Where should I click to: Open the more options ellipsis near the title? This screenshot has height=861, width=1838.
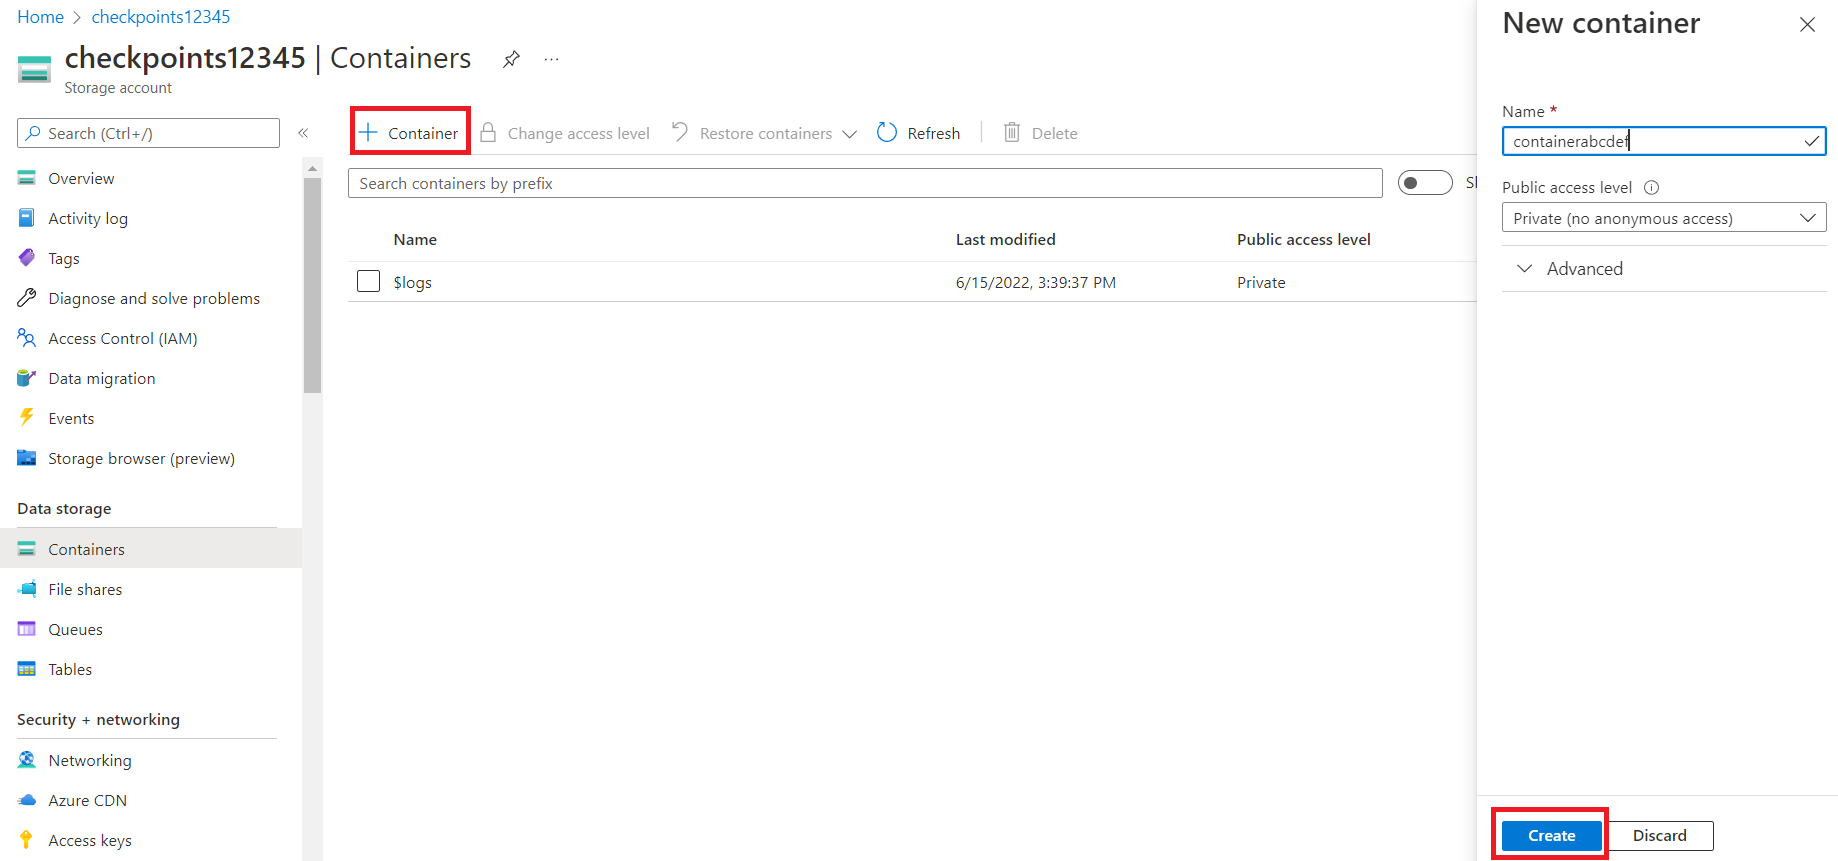click(x=551, y=59)
